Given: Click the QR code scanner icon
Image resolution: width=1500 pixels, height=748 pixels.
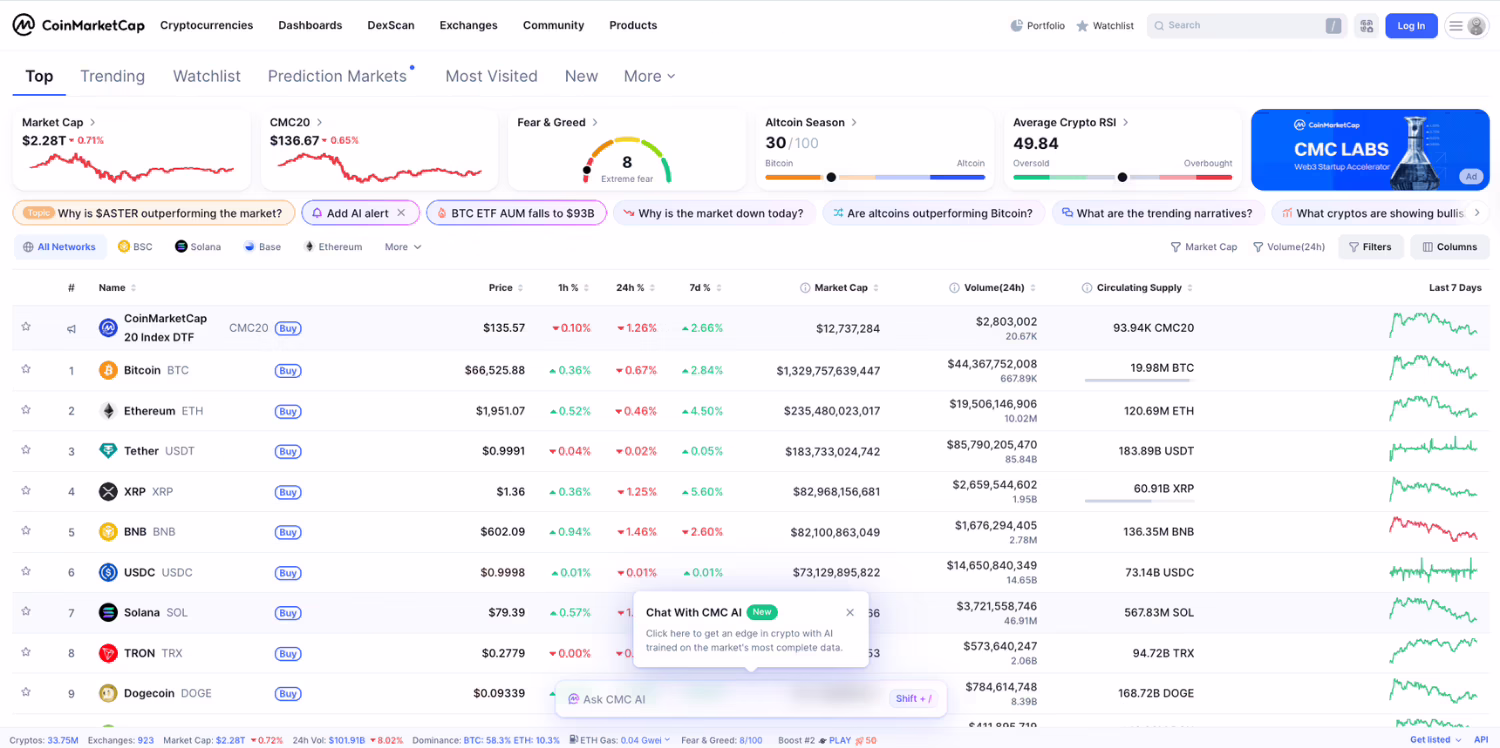Looking at the screenshot, I should (x=1366, y=24).
